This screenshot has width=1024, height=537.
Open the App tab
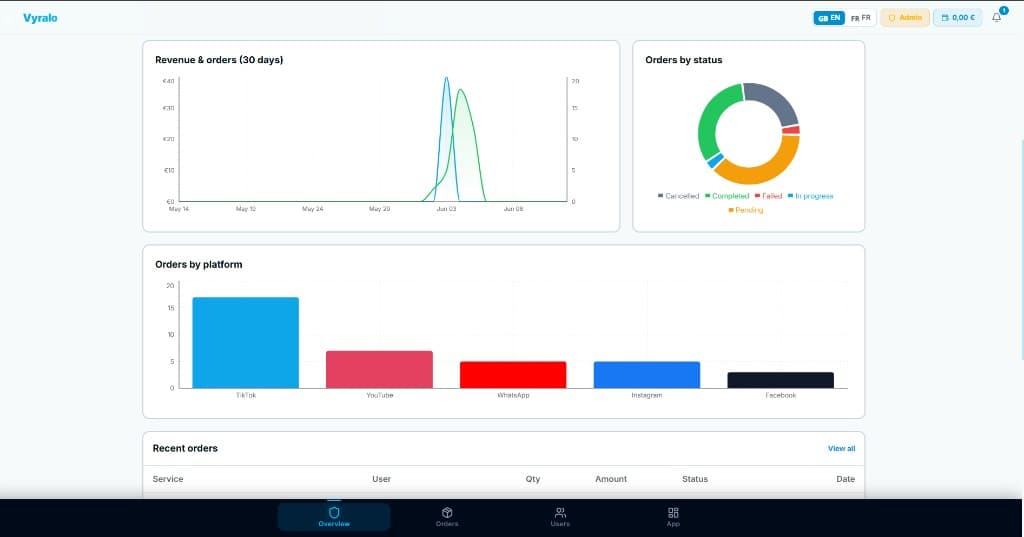(x=673, y=517)
